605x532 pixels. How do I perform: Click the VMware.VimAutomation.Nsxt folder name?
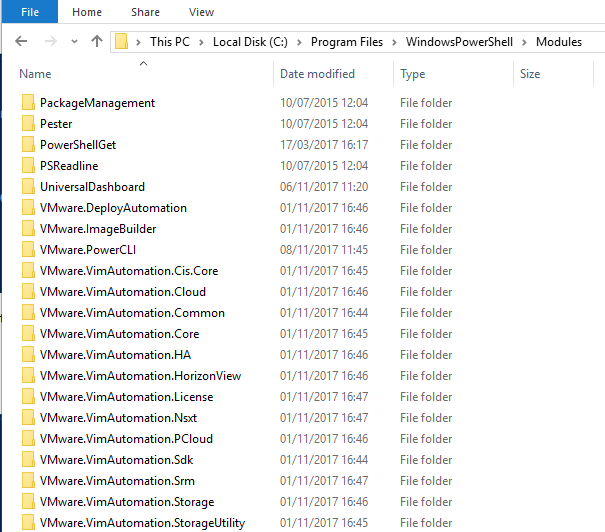click(x=118, y=418)
